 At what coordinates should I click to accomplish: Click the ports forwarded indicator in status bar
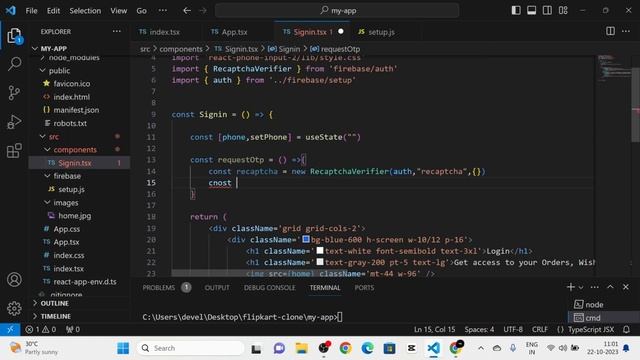(x=73, y=329)
